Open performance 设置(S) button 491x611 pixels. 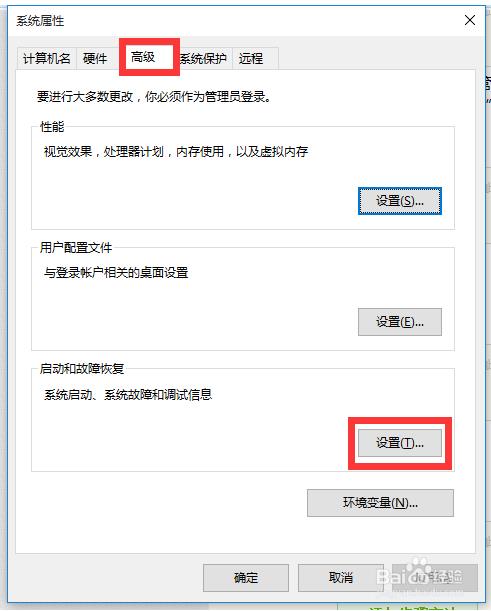400,201
